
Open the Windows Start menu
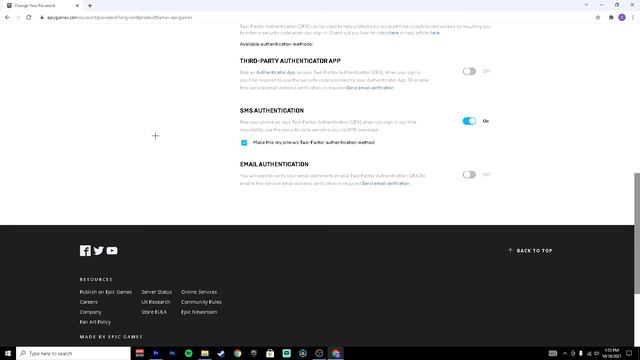tap(8, 353)
